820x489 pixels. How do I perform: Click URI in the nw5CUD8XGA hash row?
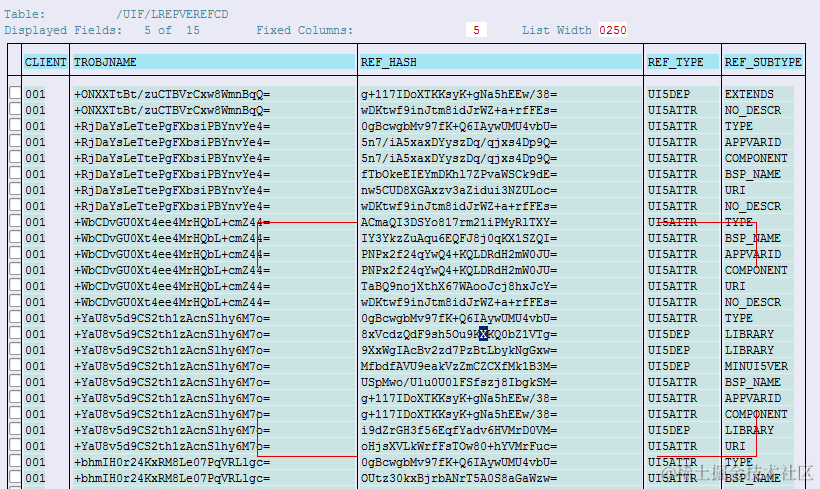pyautogui.click(x=735, y=190)
